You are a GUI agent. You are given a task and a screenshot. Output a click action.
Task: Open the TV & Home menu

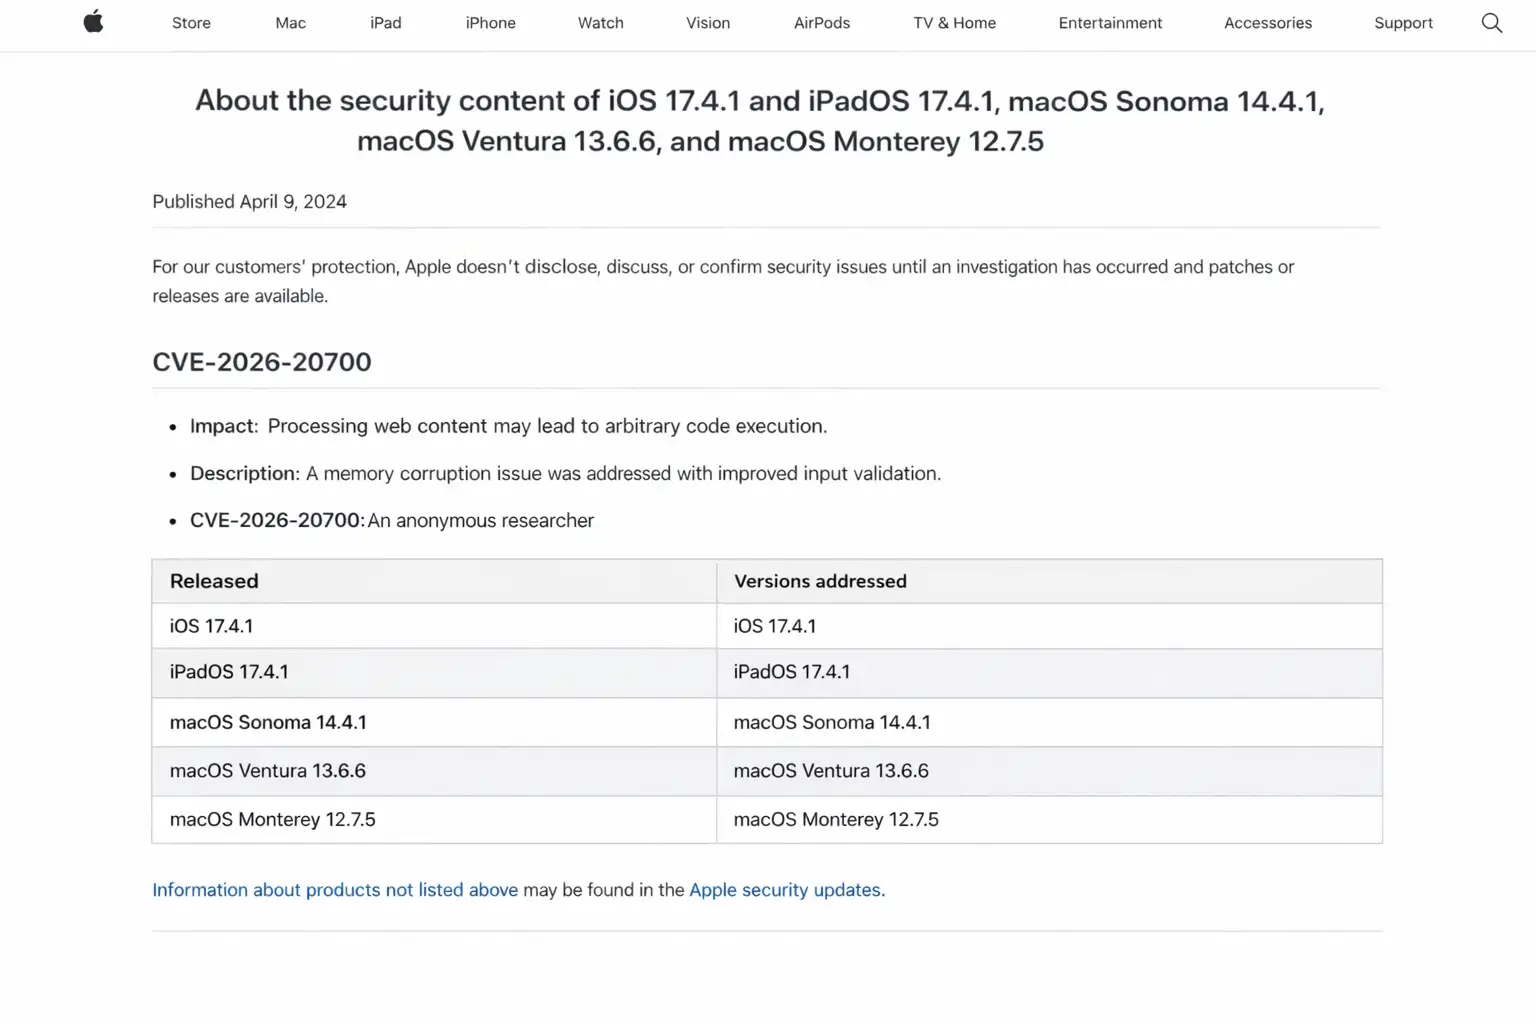pos(954,23)
